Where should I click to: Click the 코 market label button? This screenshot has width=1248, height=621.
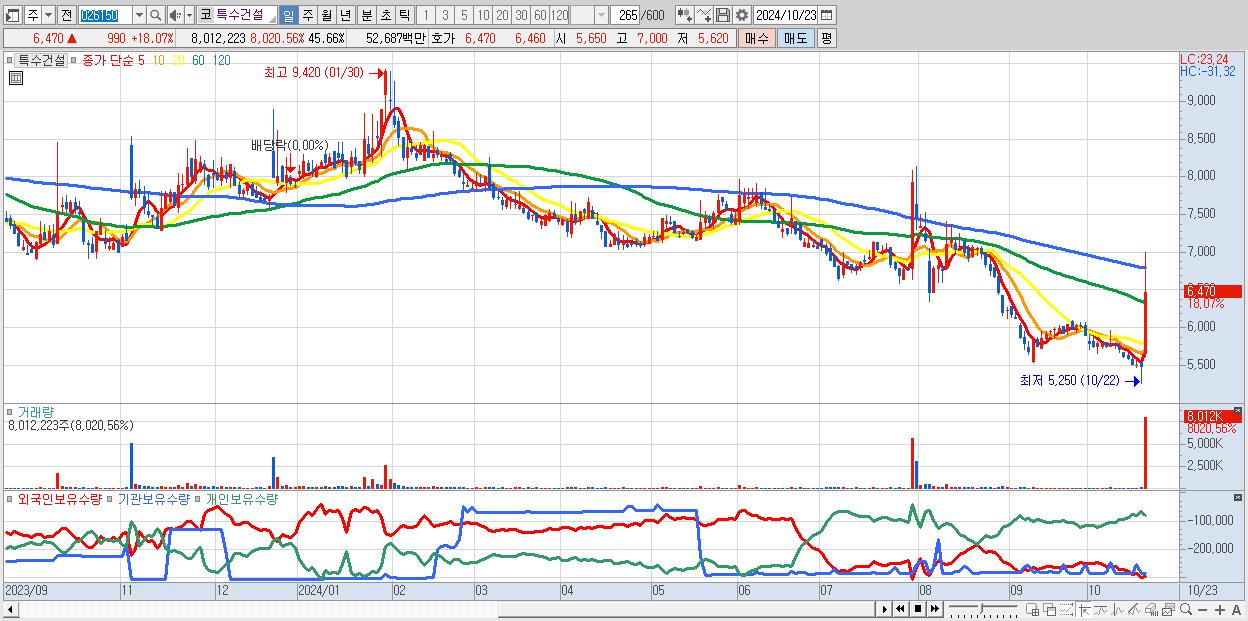tap(205, 15)
